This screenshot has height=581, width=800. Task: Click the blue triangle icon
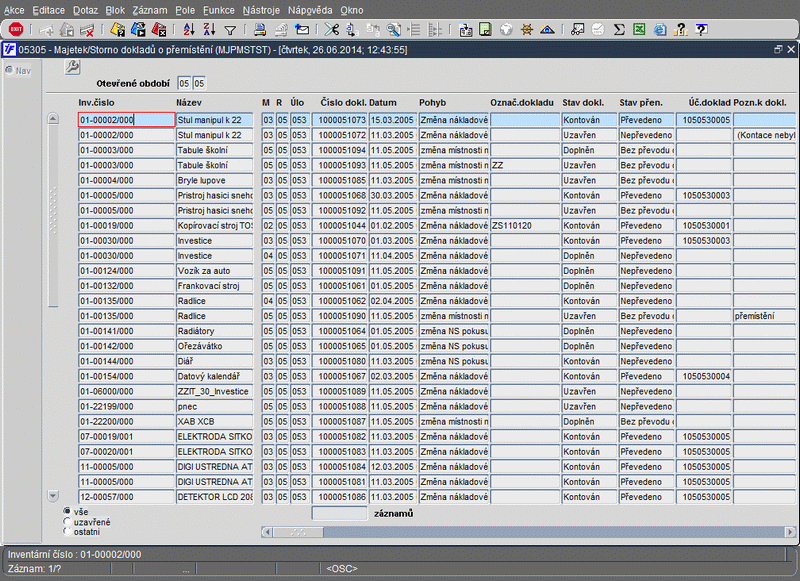(547, 30)
